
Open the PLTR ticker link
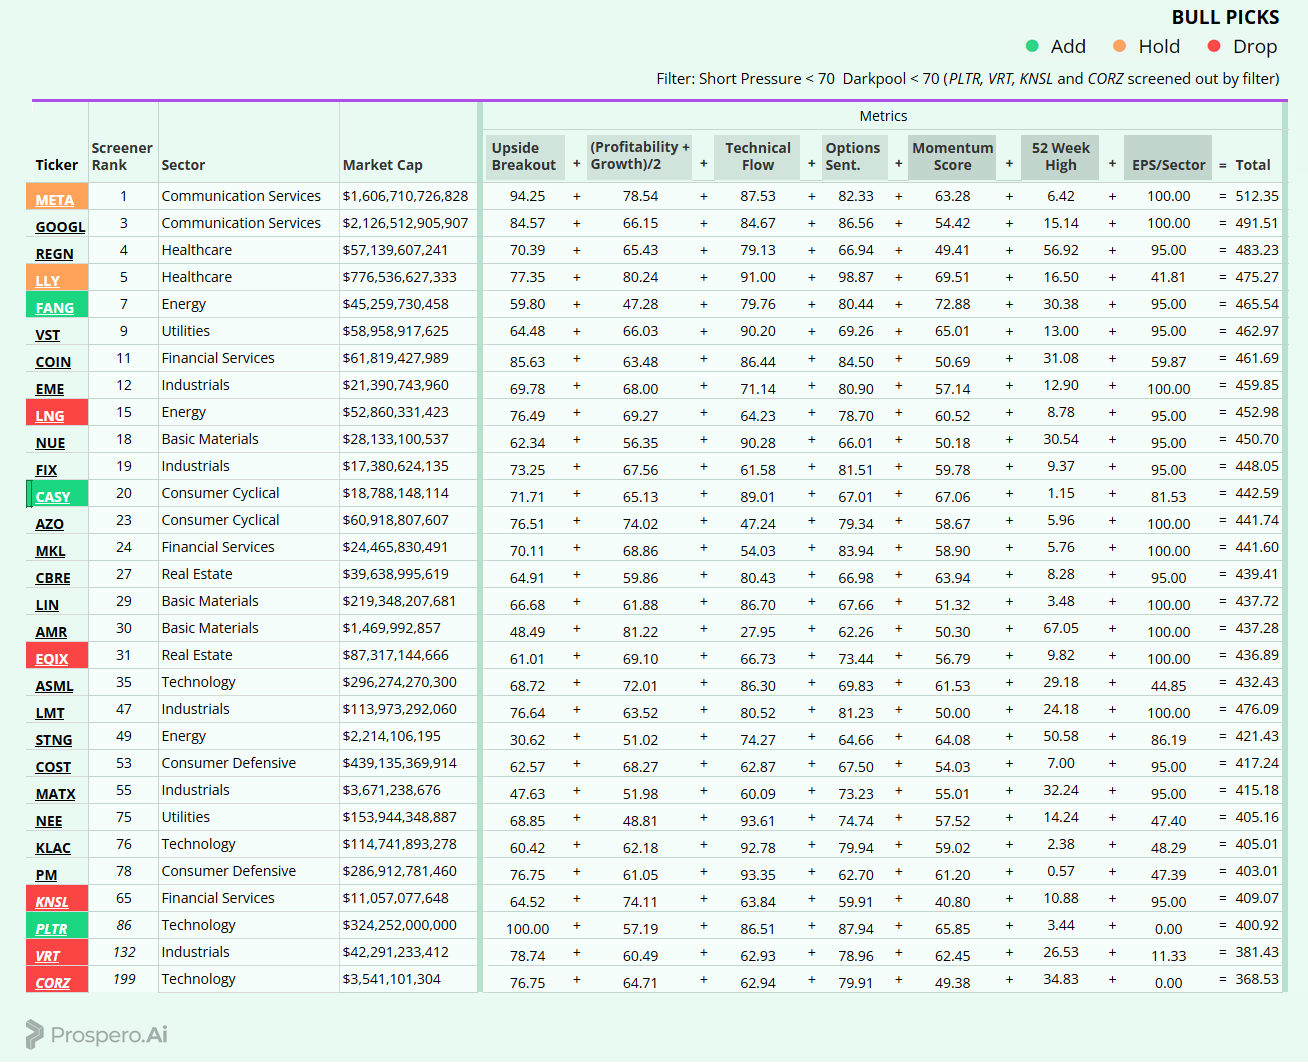coord(52,929)
